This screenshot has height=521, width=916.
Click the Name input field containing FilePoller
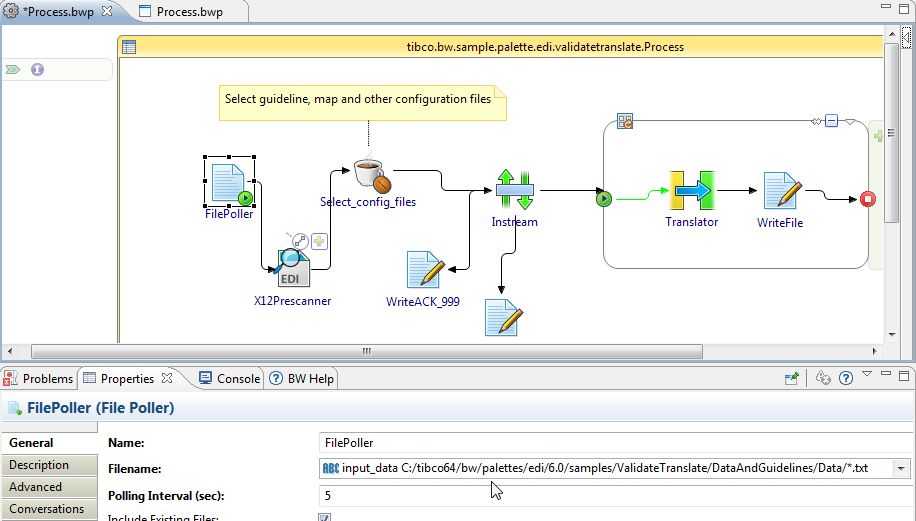pyautogui.click(x=615, y=443)
